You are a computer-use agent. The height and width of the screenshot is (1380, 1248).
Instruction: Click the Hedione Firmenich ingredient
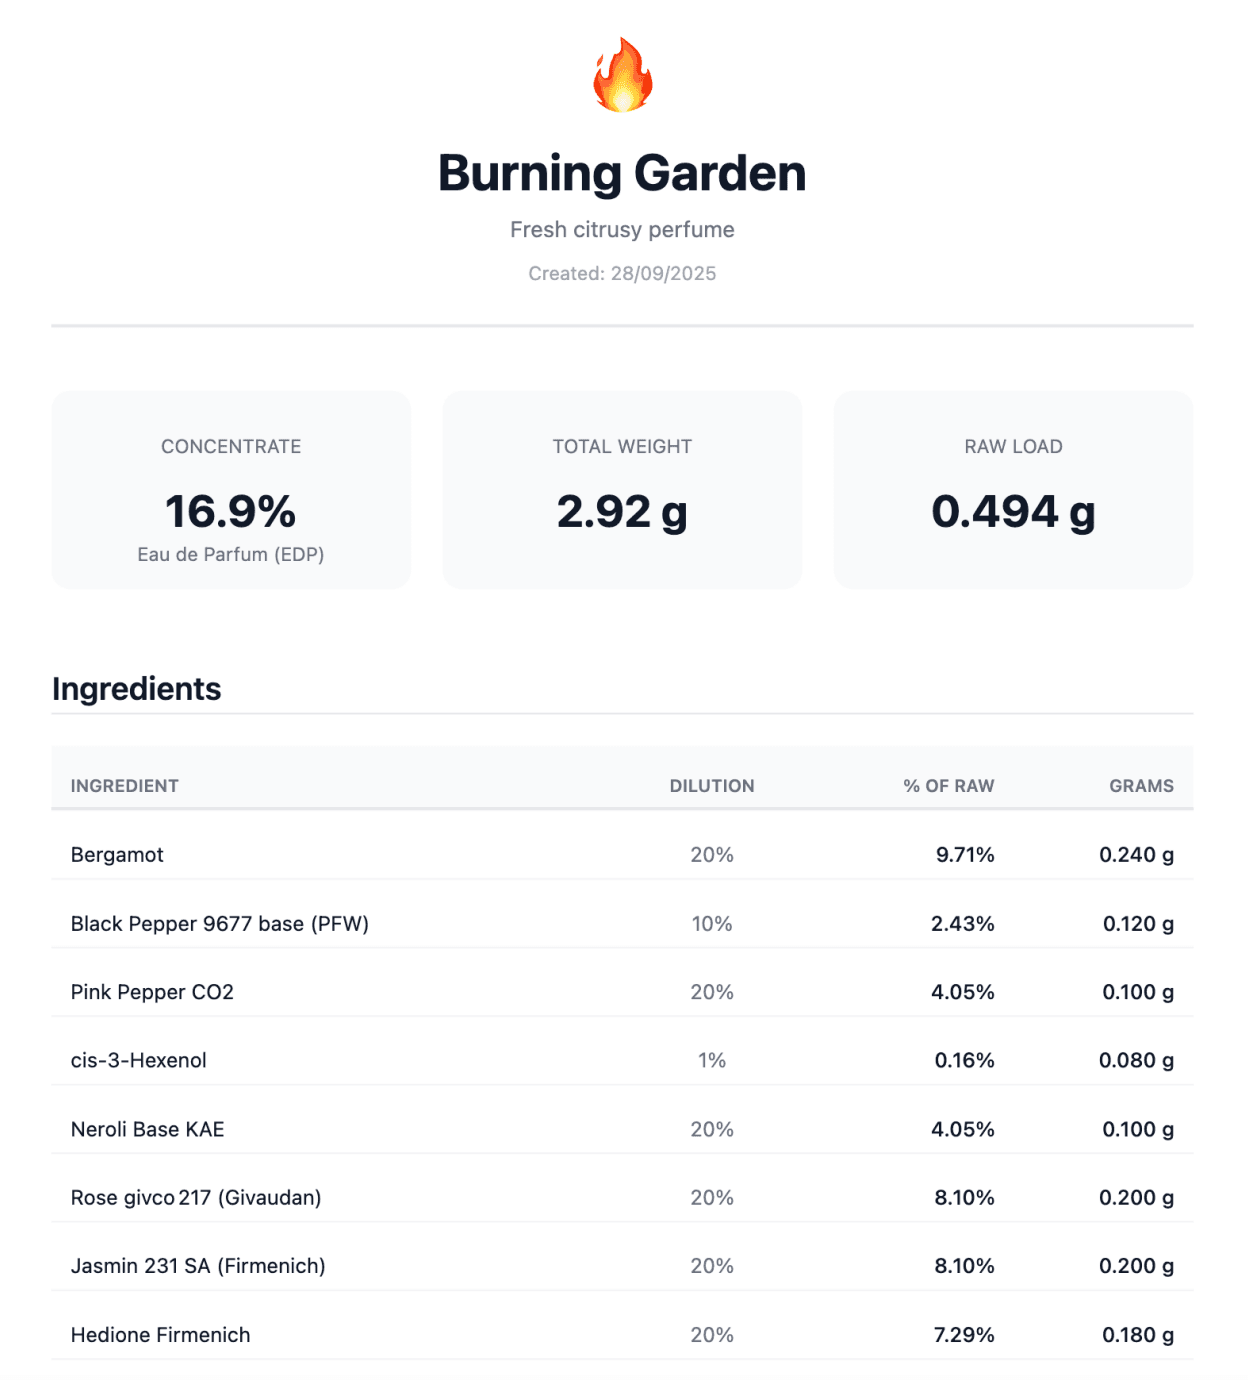click(x=161, y=1335)
